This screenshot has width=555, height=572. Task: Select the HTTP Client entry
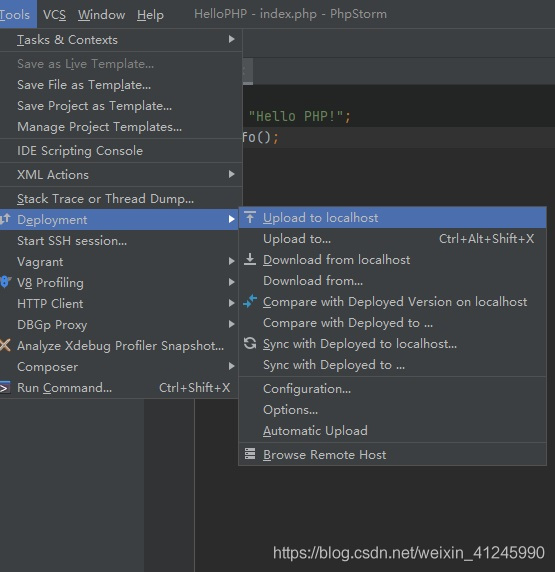pos(119,304)
